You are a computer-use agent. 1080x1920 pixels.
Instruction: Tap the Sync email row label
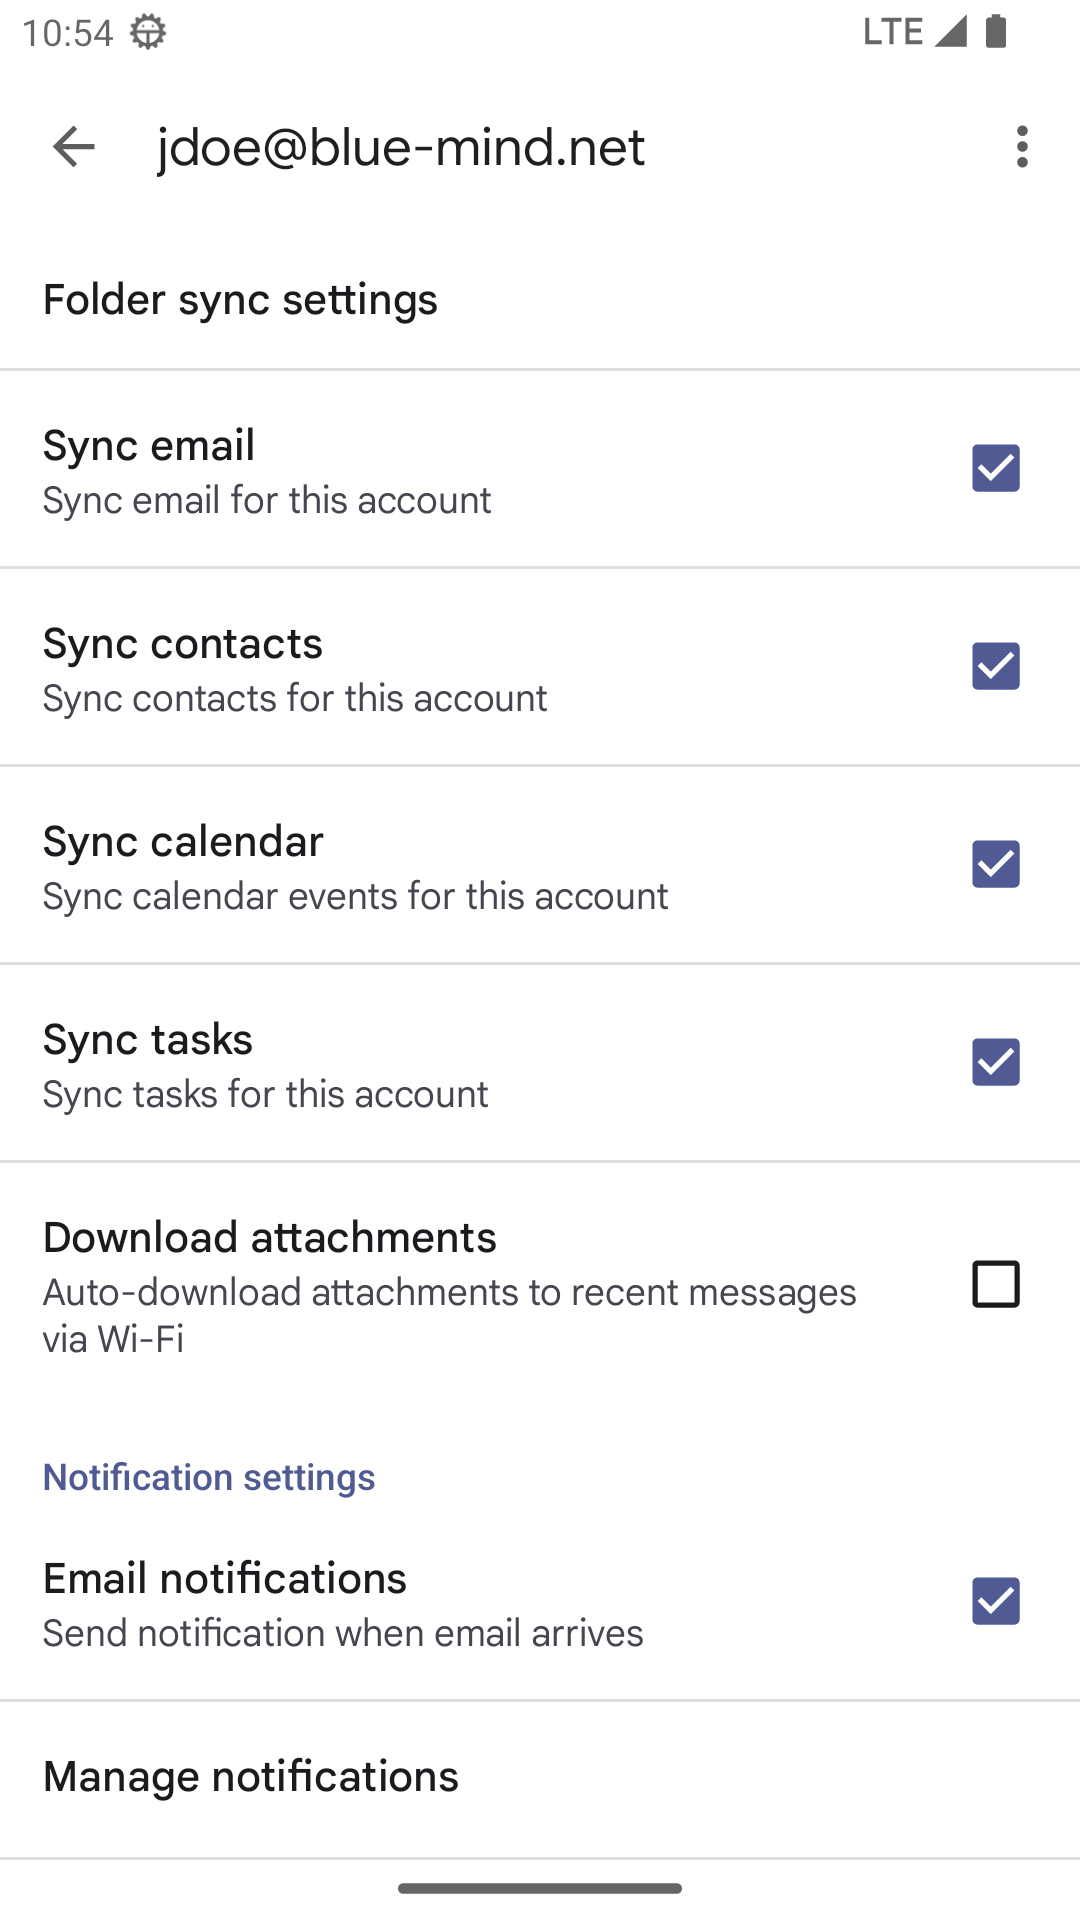[149, 445]
